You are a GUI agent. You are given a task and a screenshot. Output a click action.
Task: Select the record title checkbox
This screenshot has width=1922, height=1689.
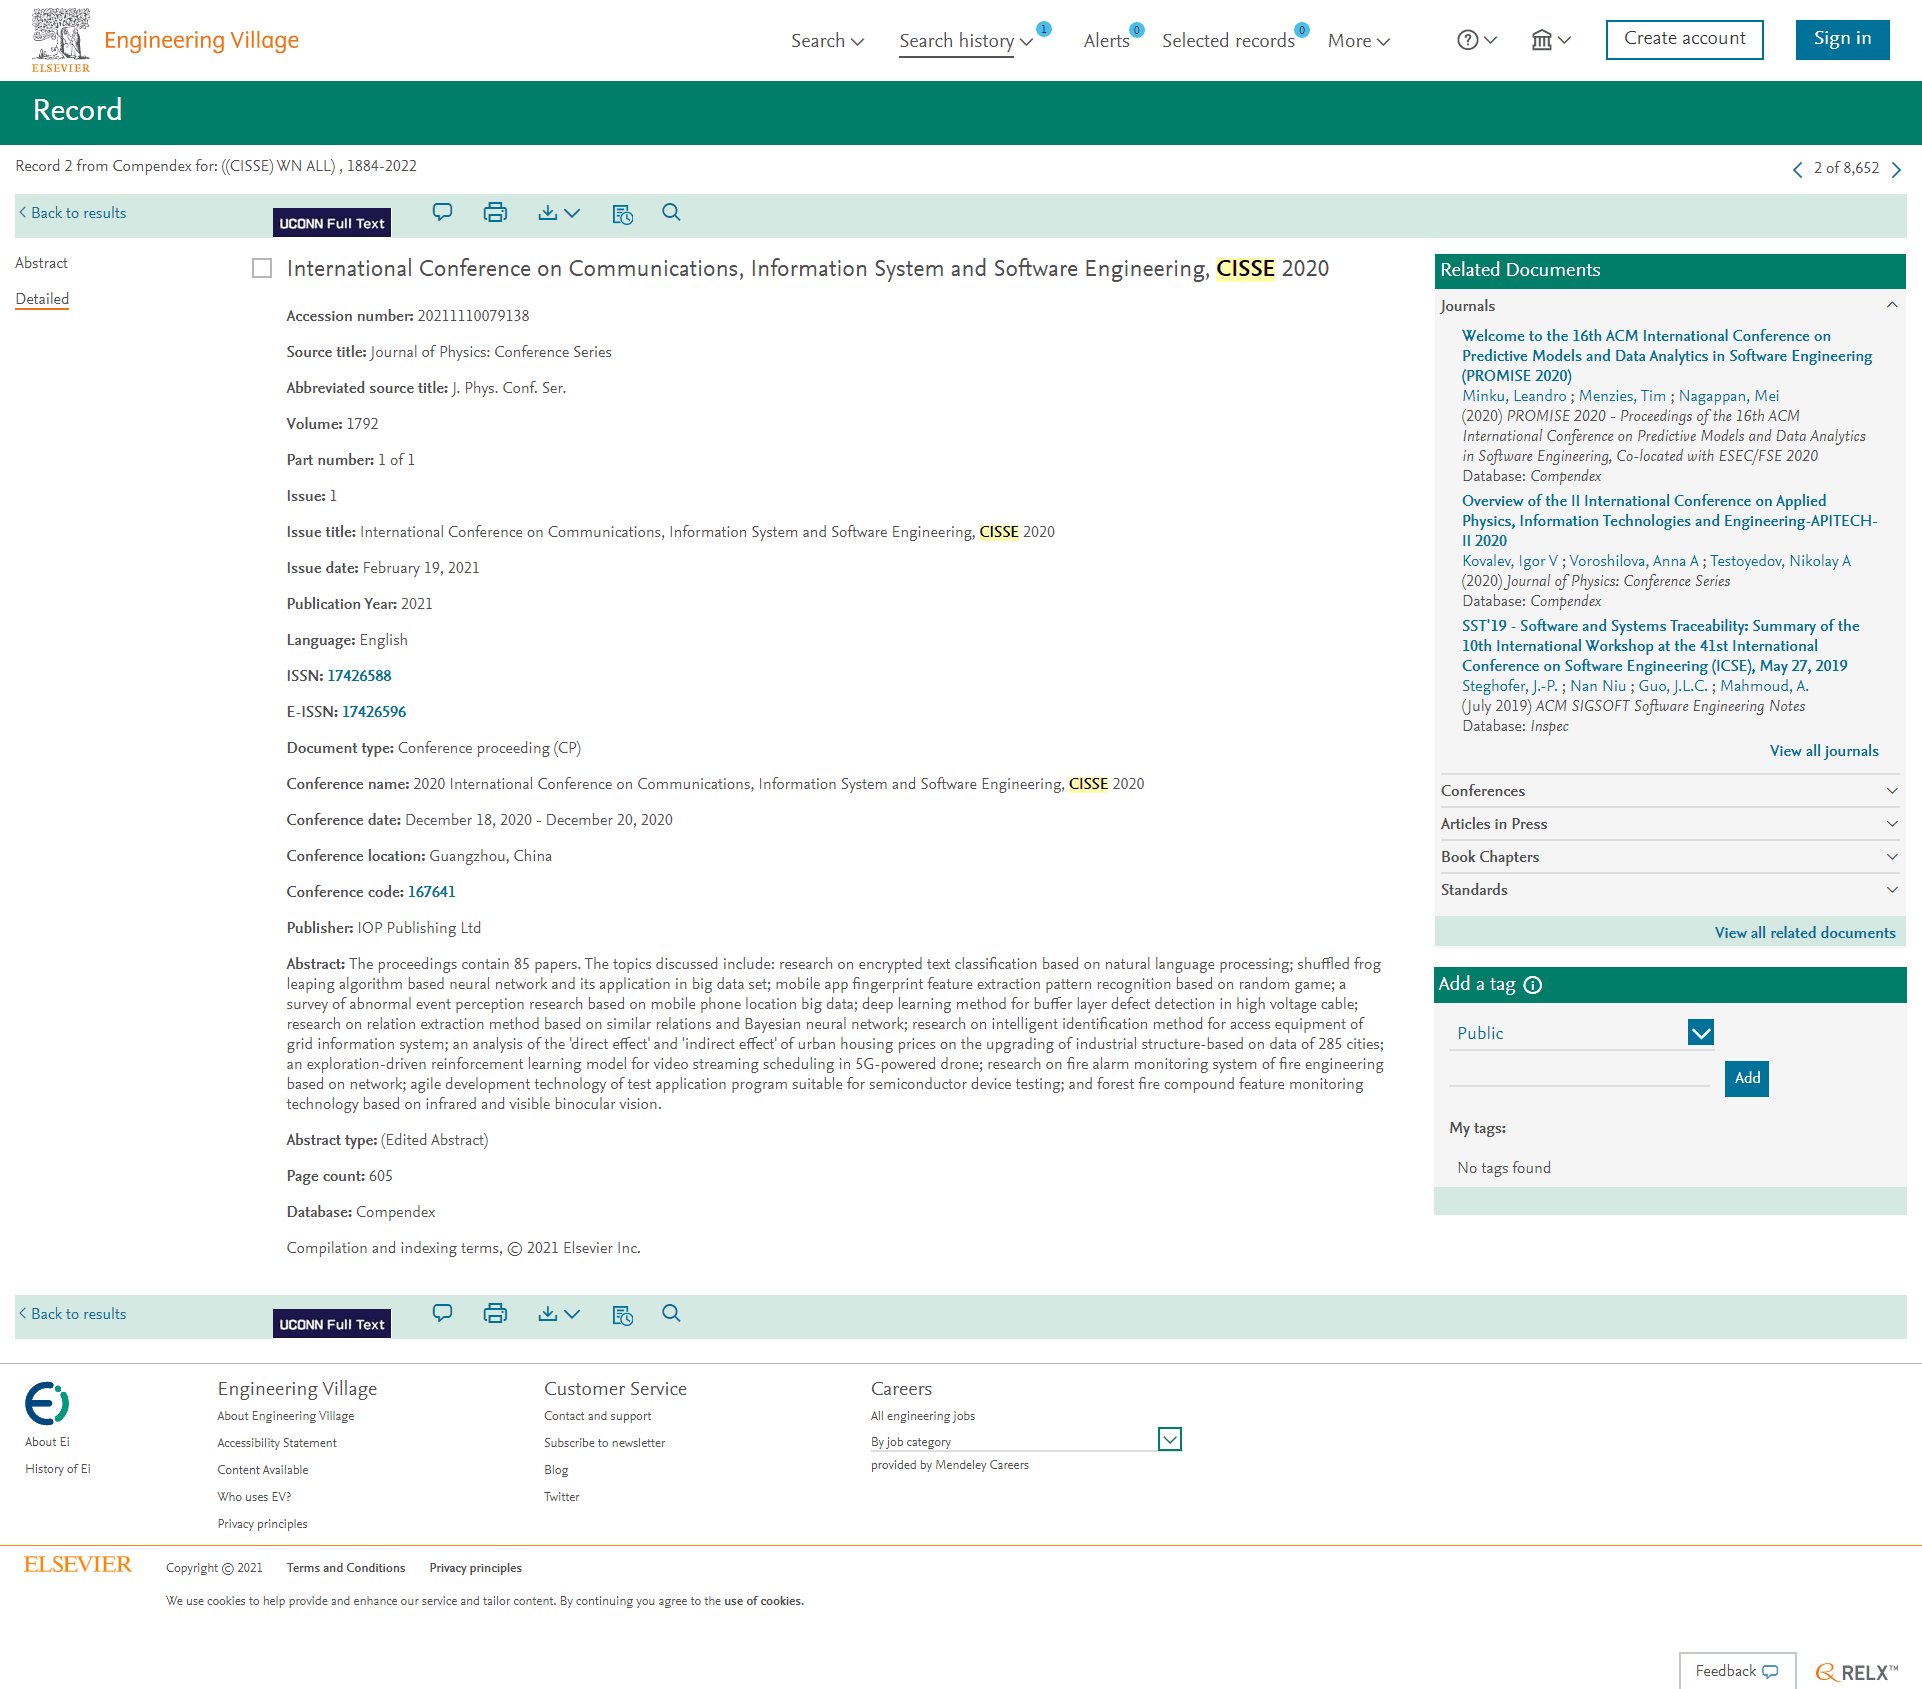point(262,268)
